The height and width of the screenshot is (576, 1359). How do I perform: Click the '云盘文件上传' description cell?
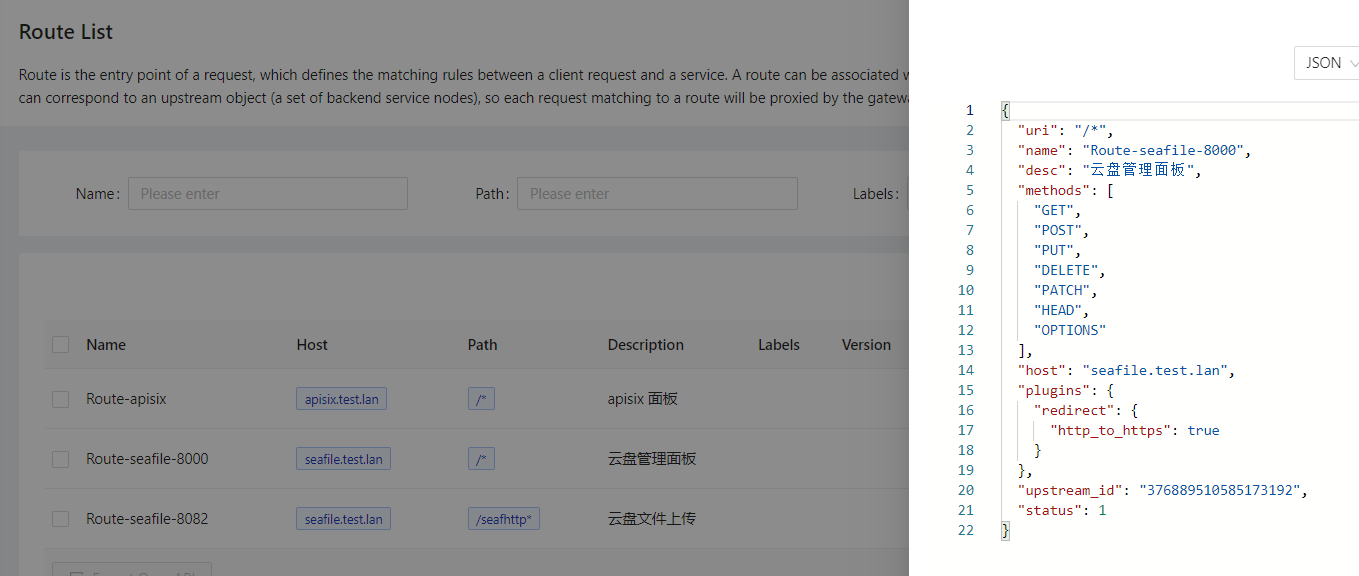[652, 519]
